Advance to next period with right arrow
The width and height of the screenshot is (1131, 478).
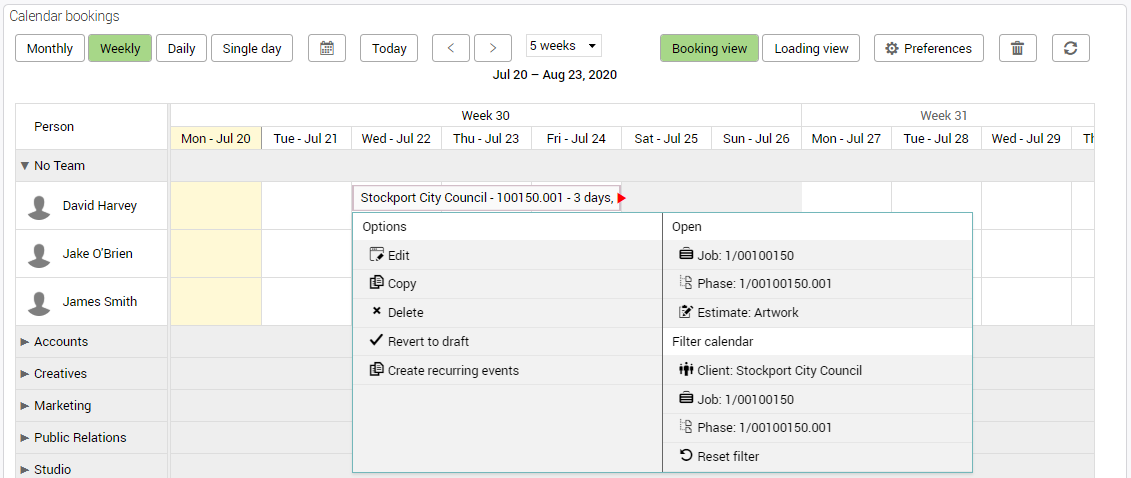(493, 48)
